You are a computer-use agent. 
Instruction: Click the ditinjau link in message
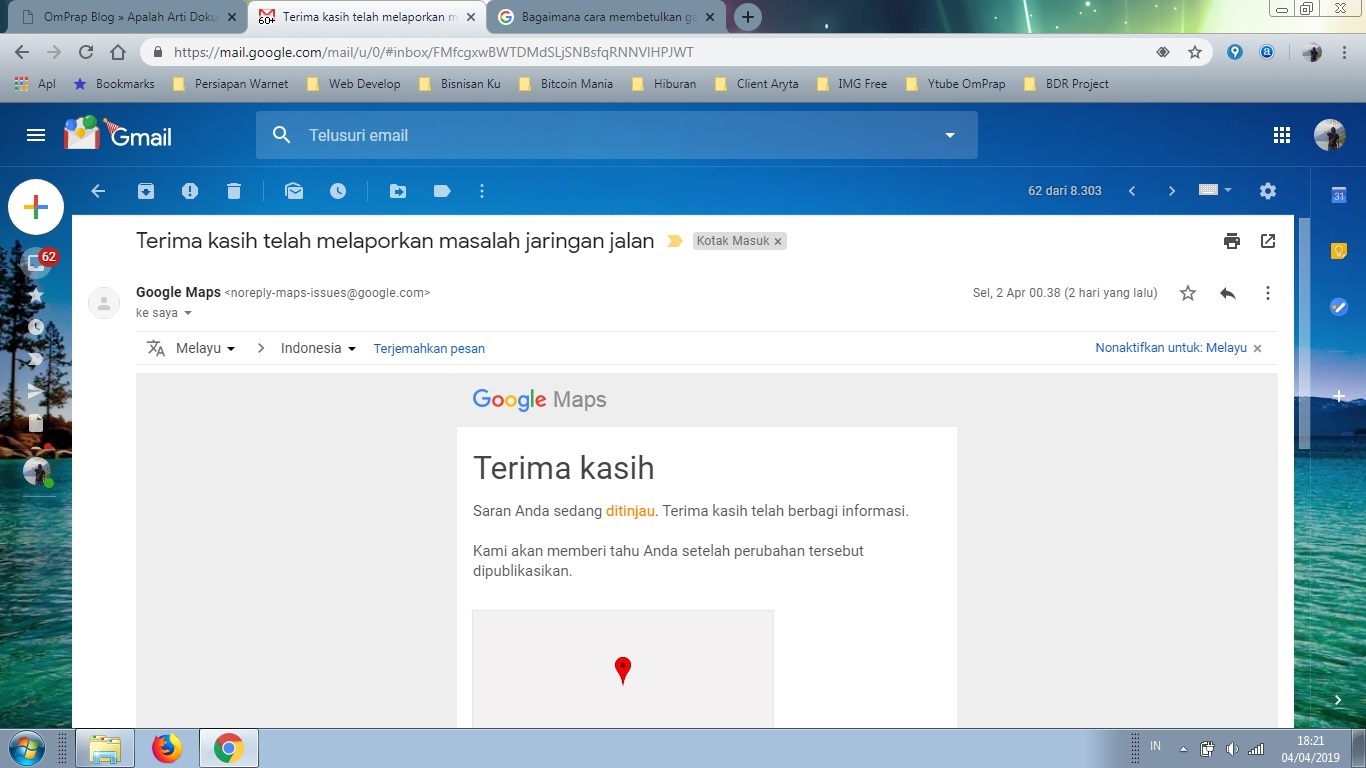click(x=630, y=511)
